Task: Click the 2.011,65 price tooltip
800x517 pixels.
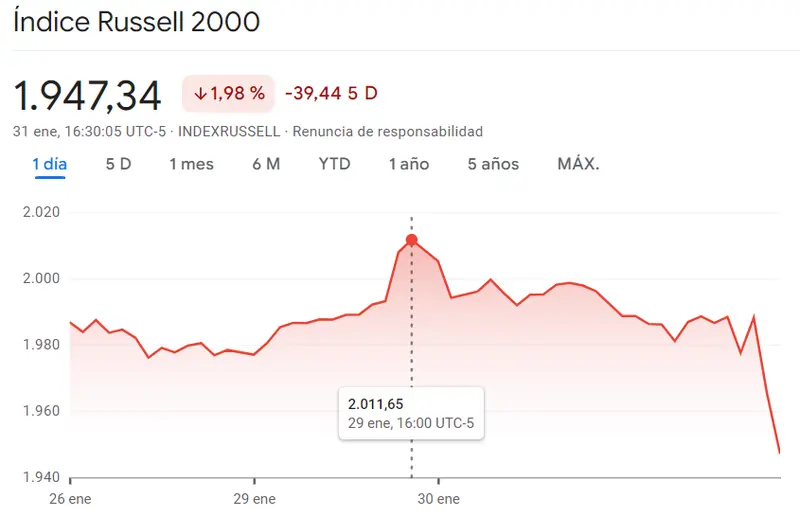Action: (411, 413)
